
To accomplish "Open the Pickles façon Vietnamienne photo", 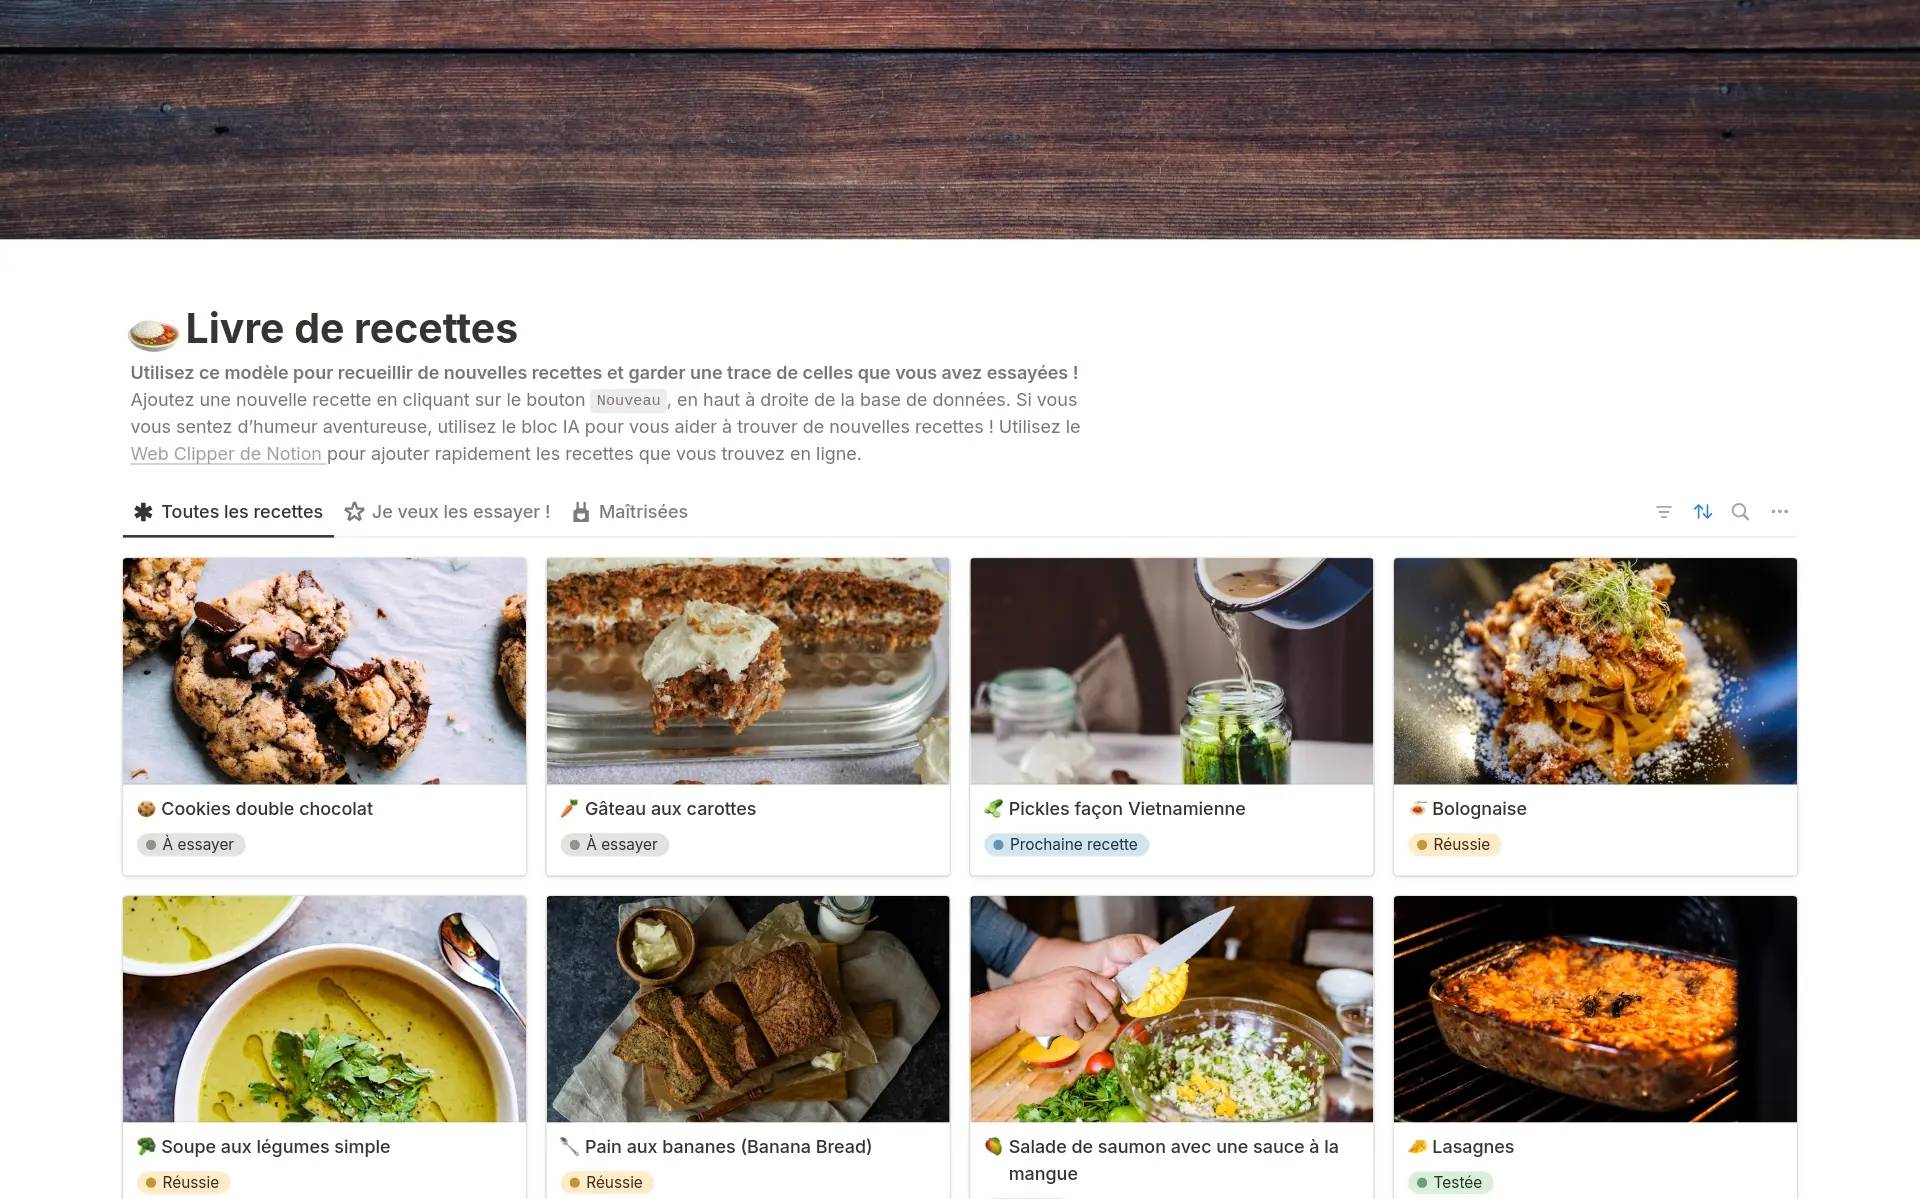I will tap(1171, 671).
